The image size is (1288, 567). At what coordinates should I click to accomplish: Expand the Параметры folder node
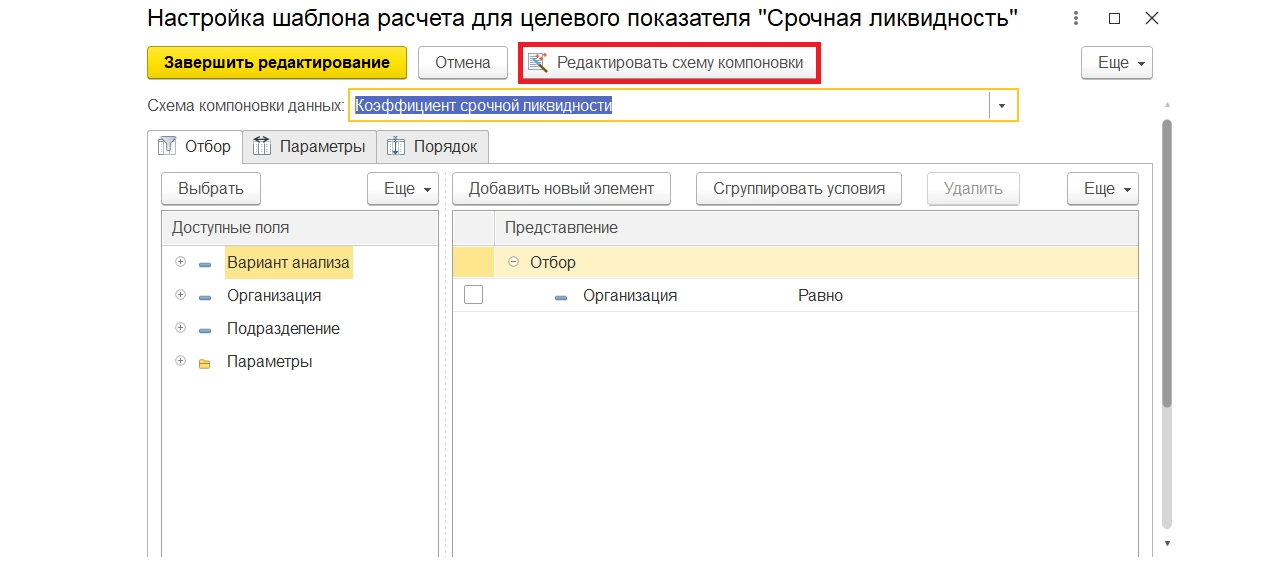181,360
